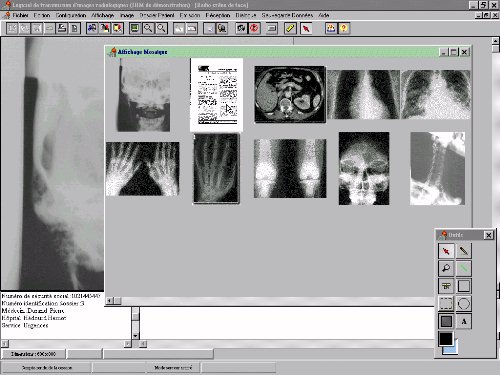Click the second magnifying glass toolbar icon
The height and width of the screenshot is (375, 500).
[161, 28]
